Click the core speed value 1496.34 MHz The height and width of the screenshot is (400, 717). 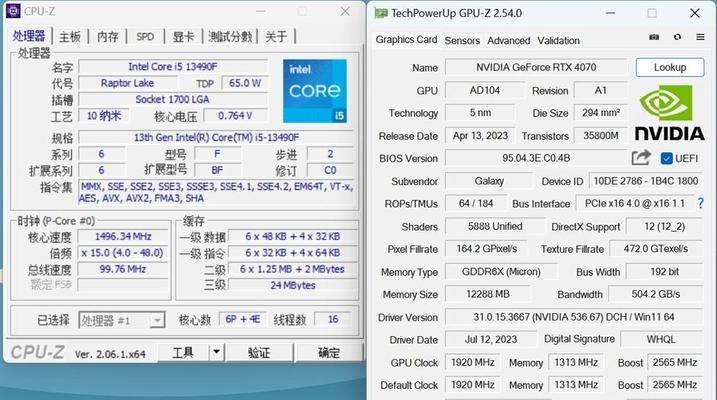click(123, 236)
